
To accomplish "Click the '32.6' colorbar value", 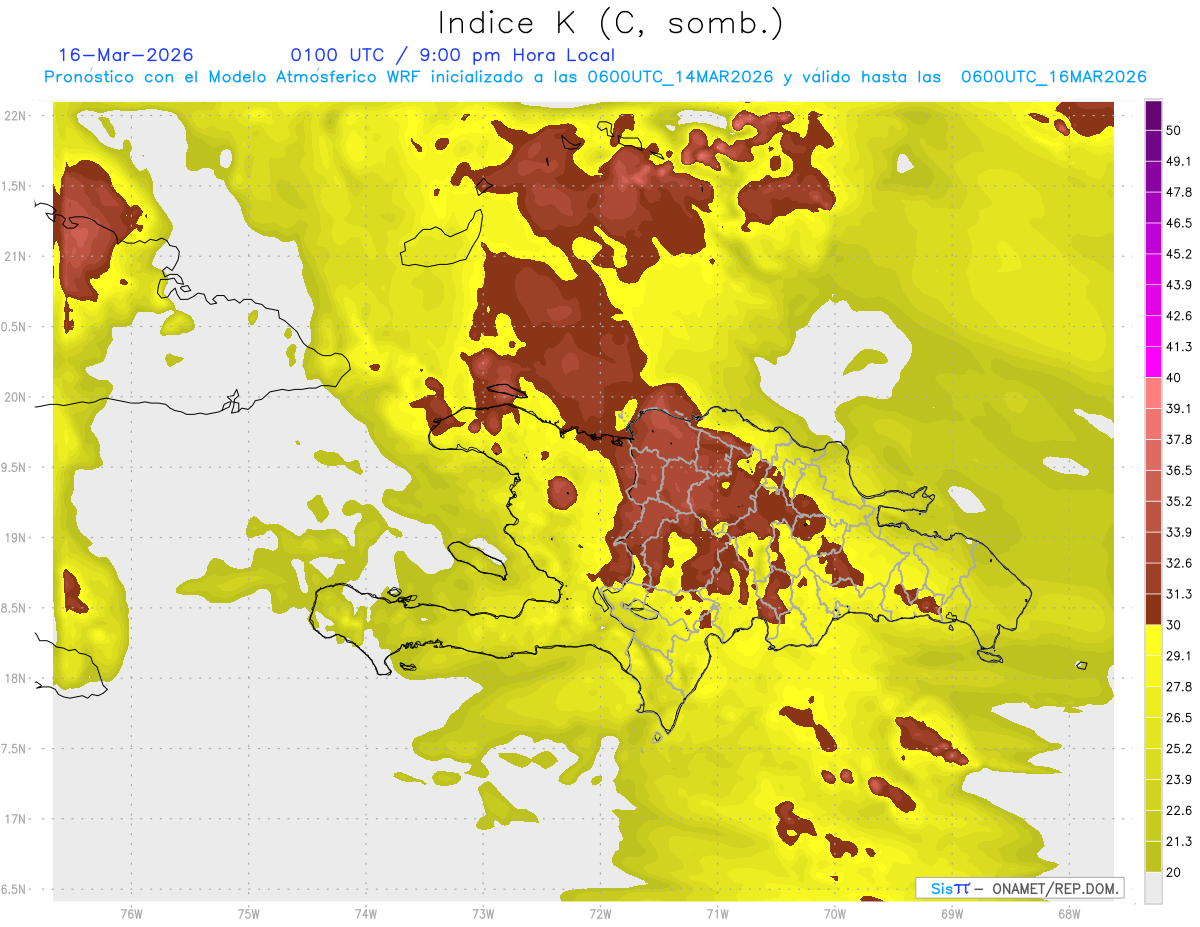I will point(1179,563).
